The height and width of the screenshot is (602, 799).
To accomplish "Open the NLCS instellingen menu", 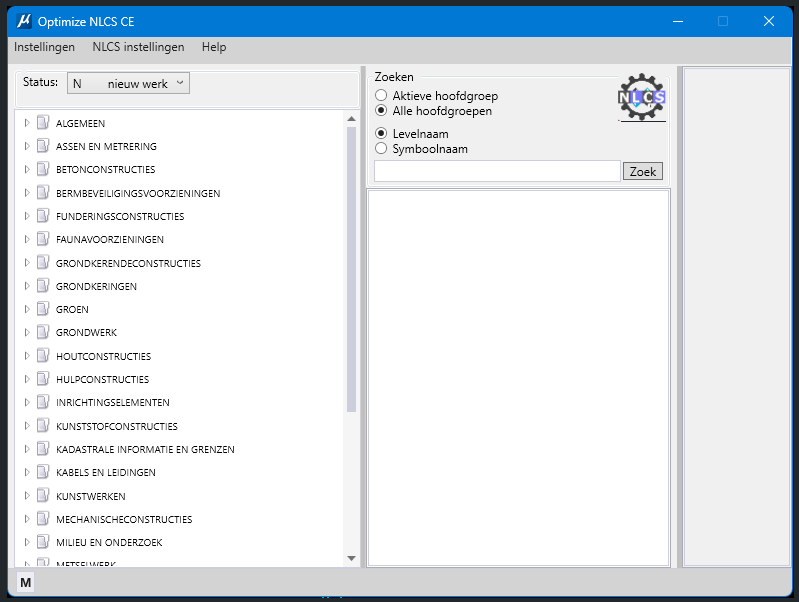I will pyautogui.click(x=138, y=47).
